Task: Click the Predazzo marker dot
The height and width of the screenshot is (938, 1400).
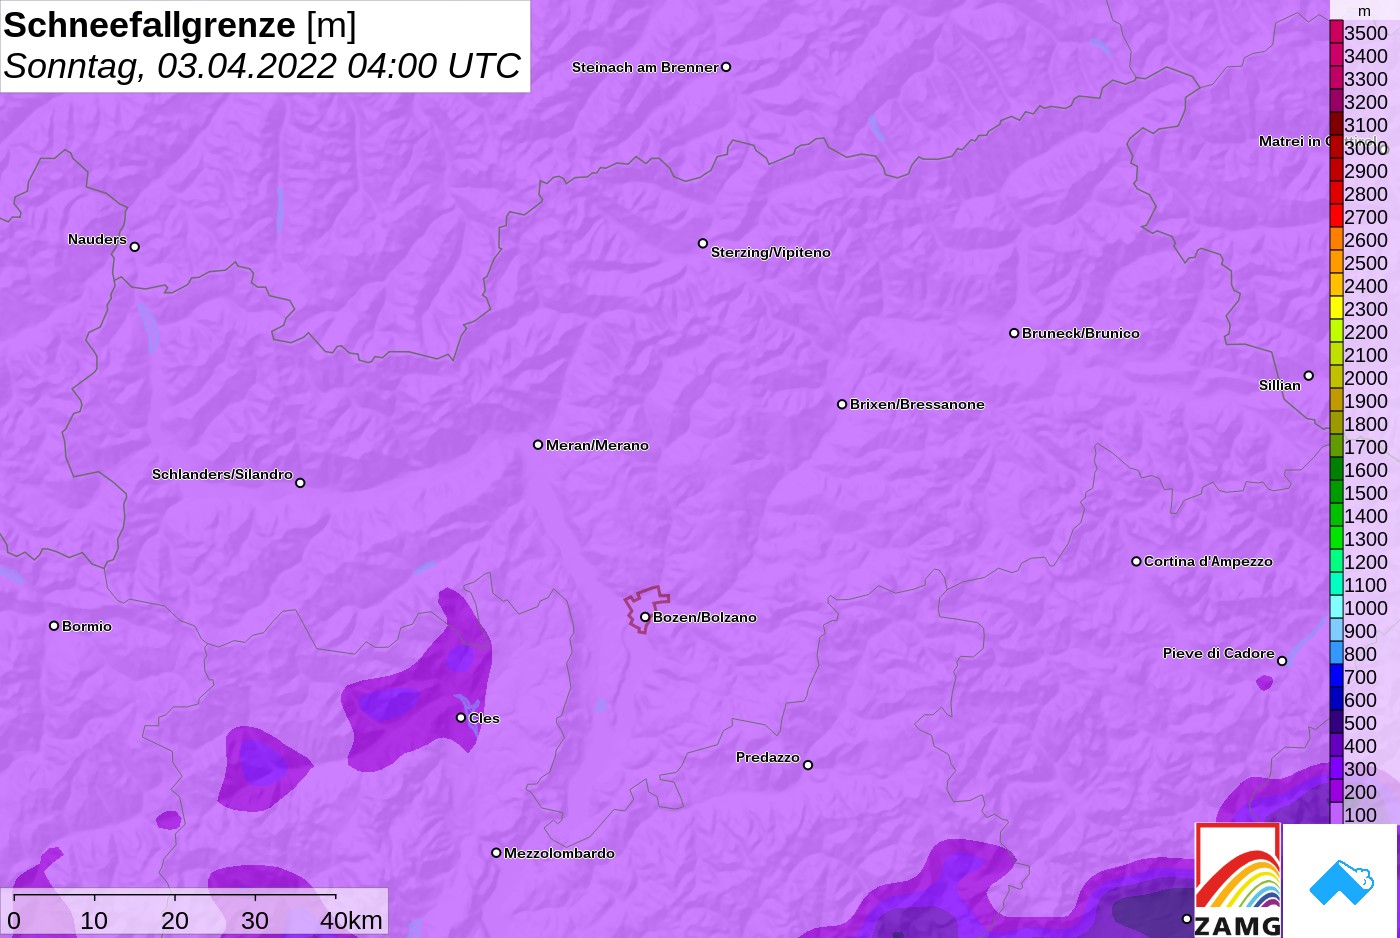Action: coord(808,765)
